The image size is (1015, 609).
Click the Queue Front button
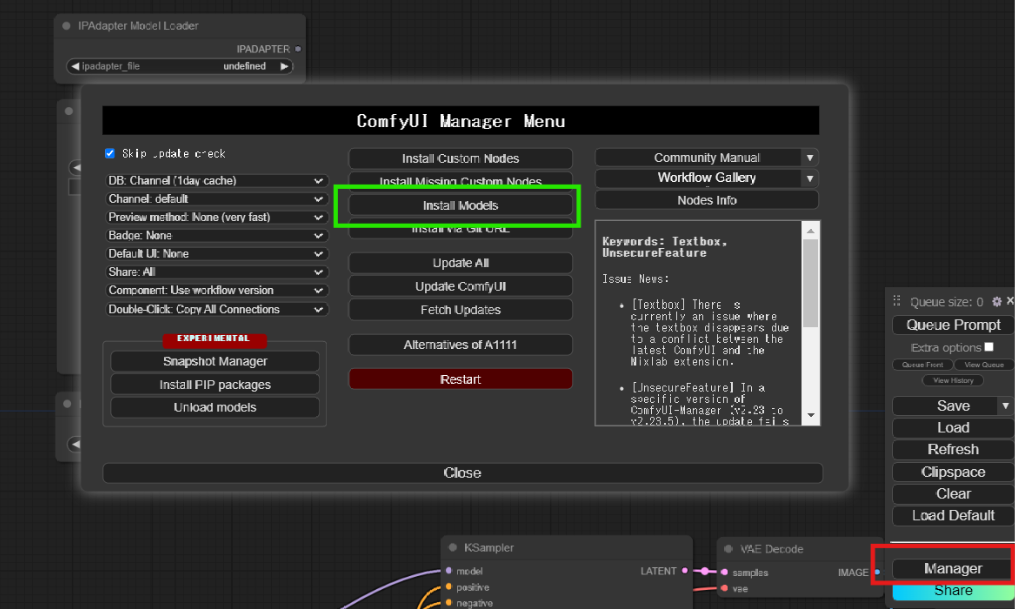click(922, 365)
